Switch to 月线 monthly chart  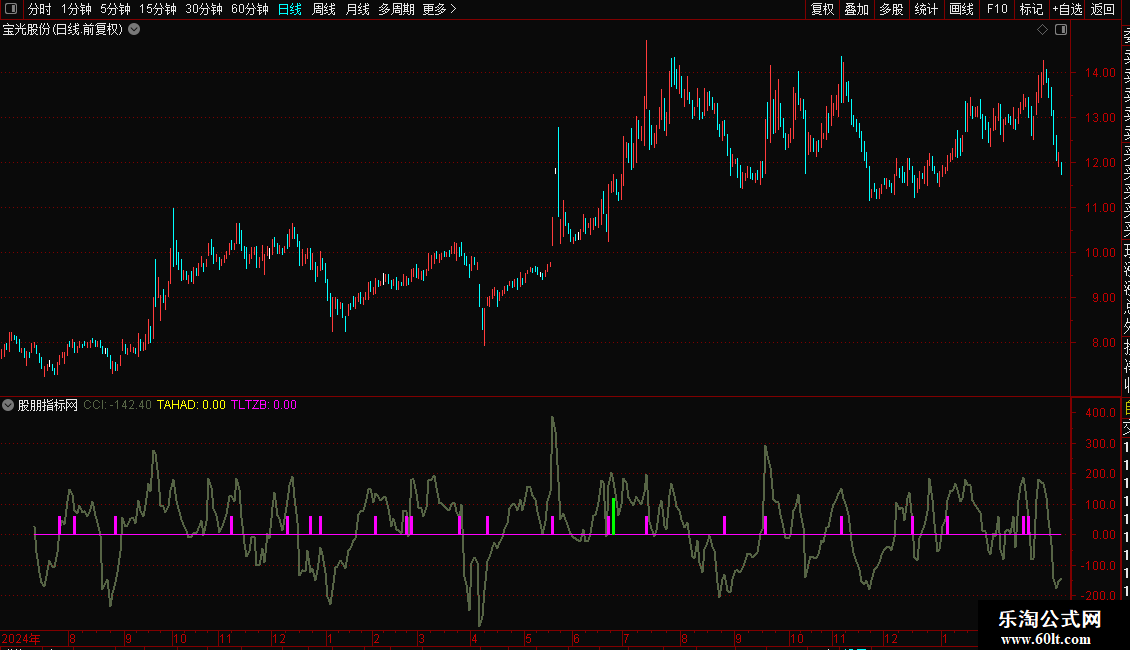click(357, 9)
